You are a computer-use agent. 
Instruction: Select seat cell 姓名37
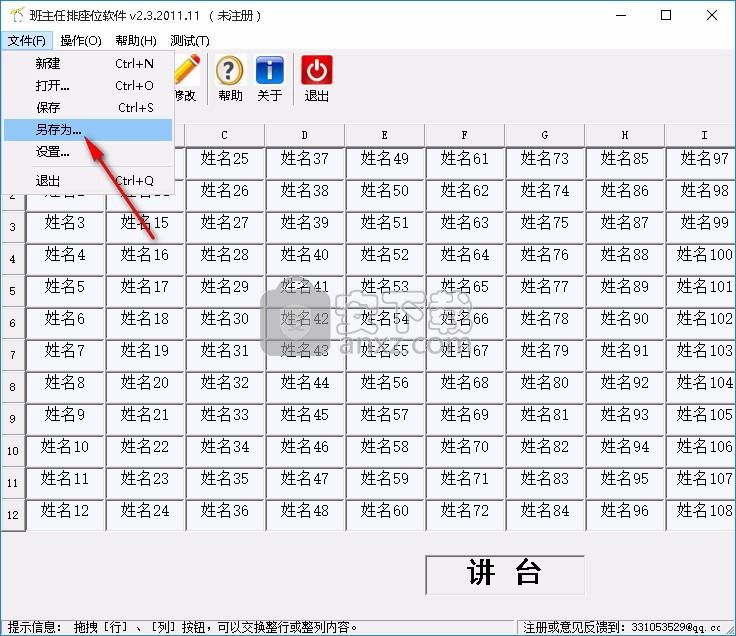point(305,163)
